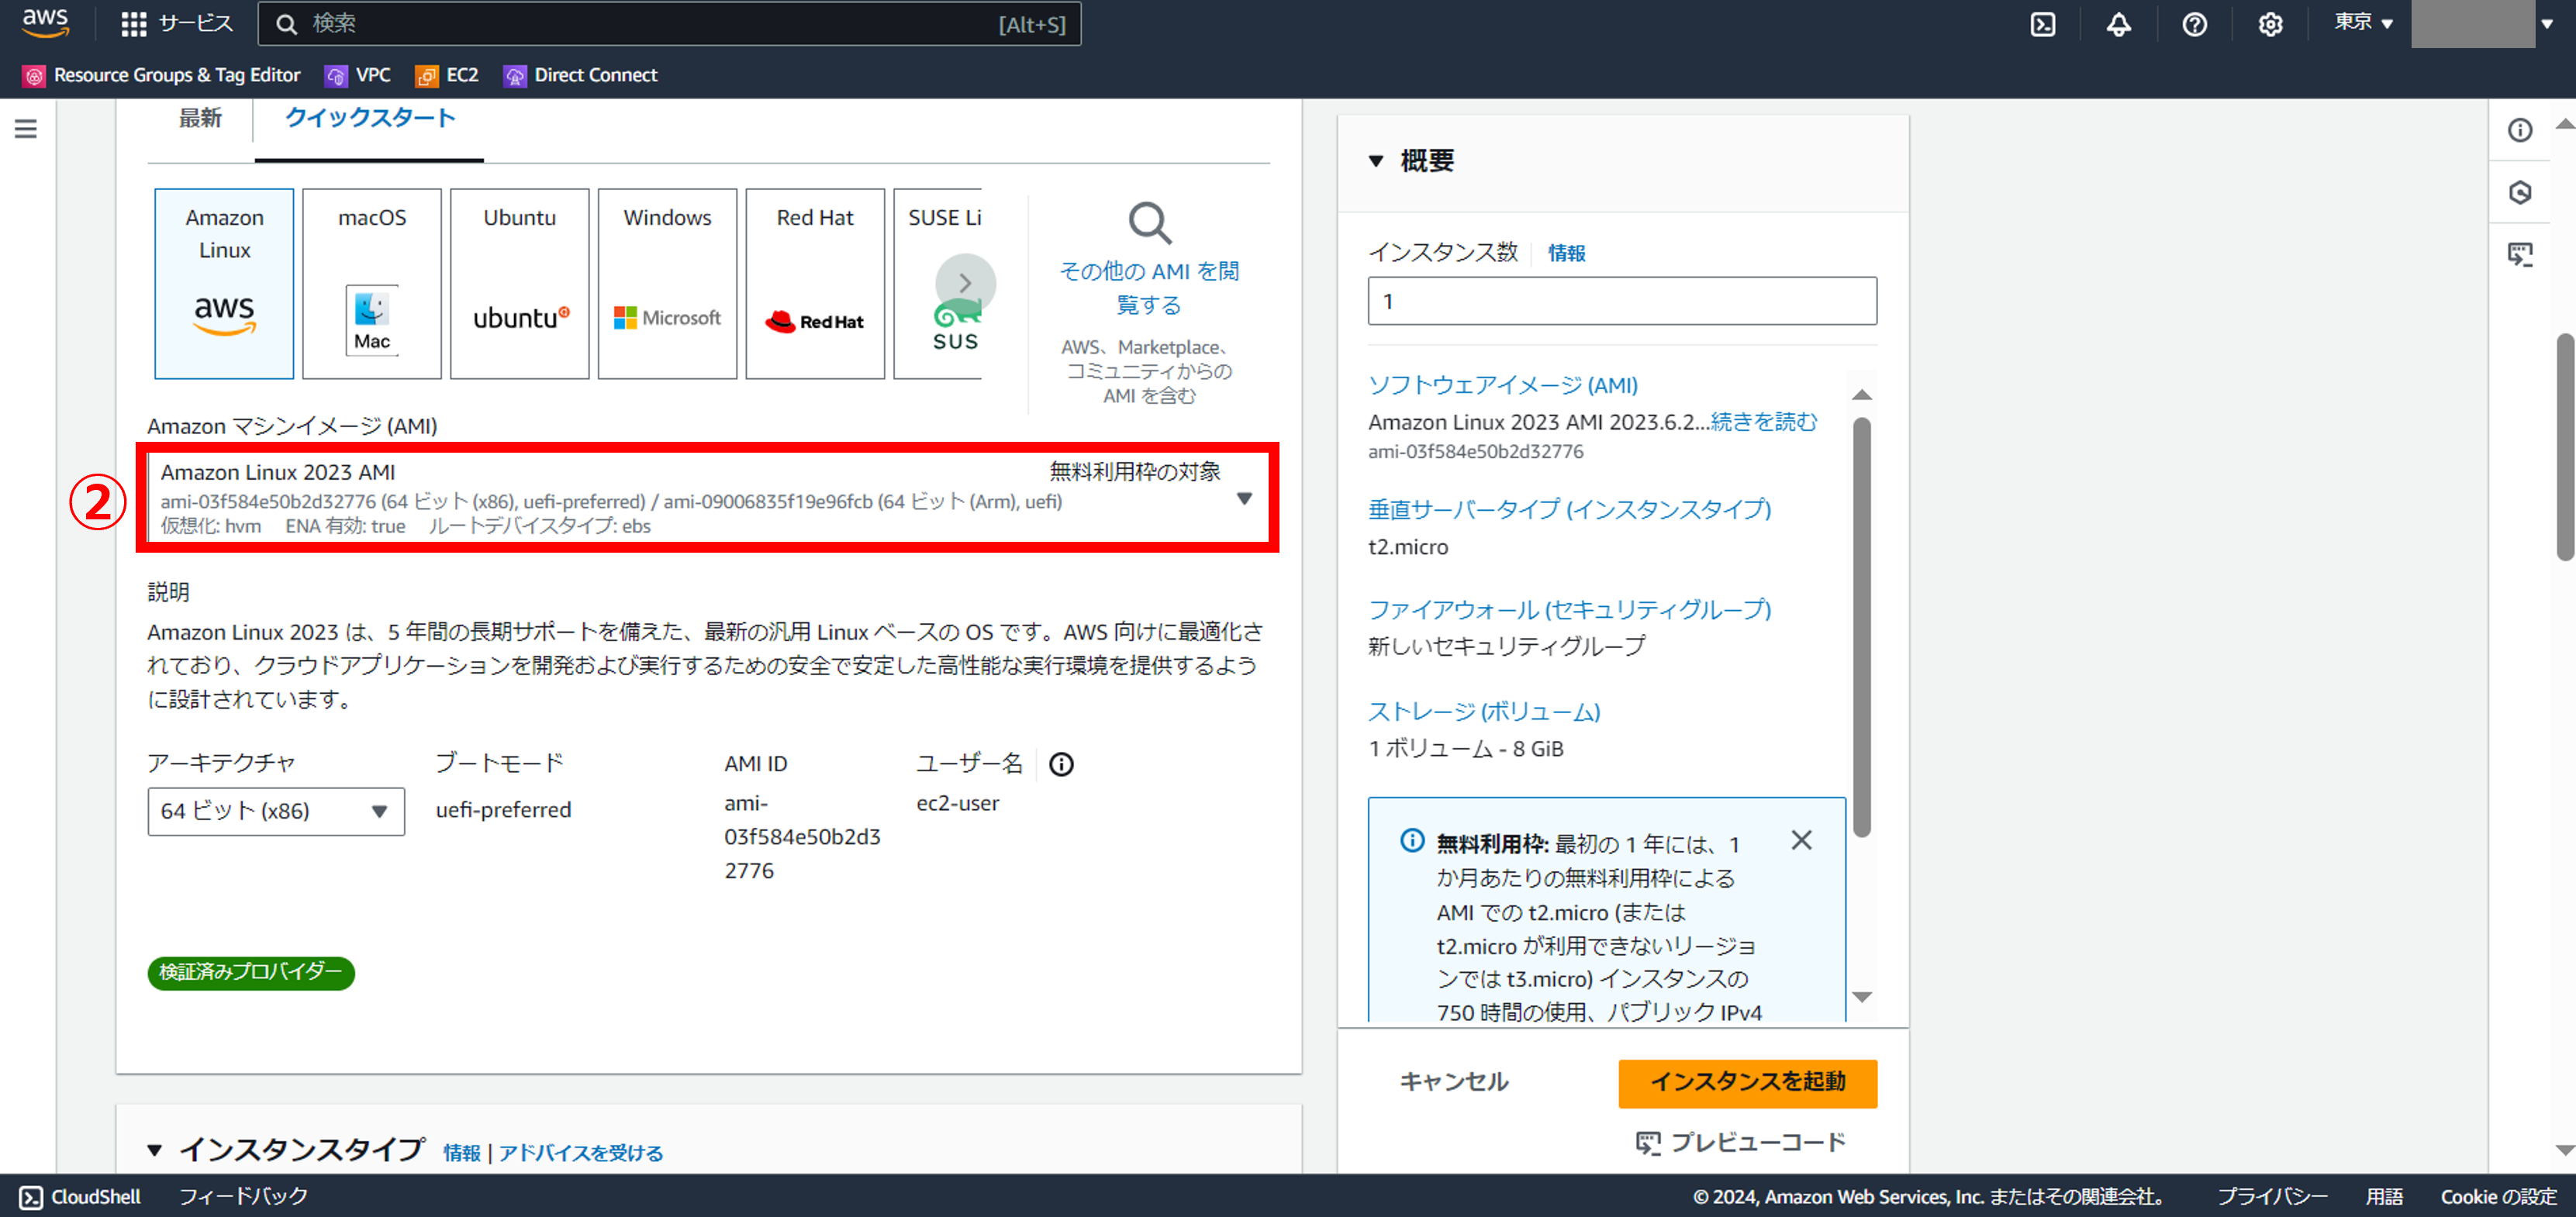Open ストレージ (ボリューム) link
The image size is (2576, 1217).
[x=1484, y=711]
